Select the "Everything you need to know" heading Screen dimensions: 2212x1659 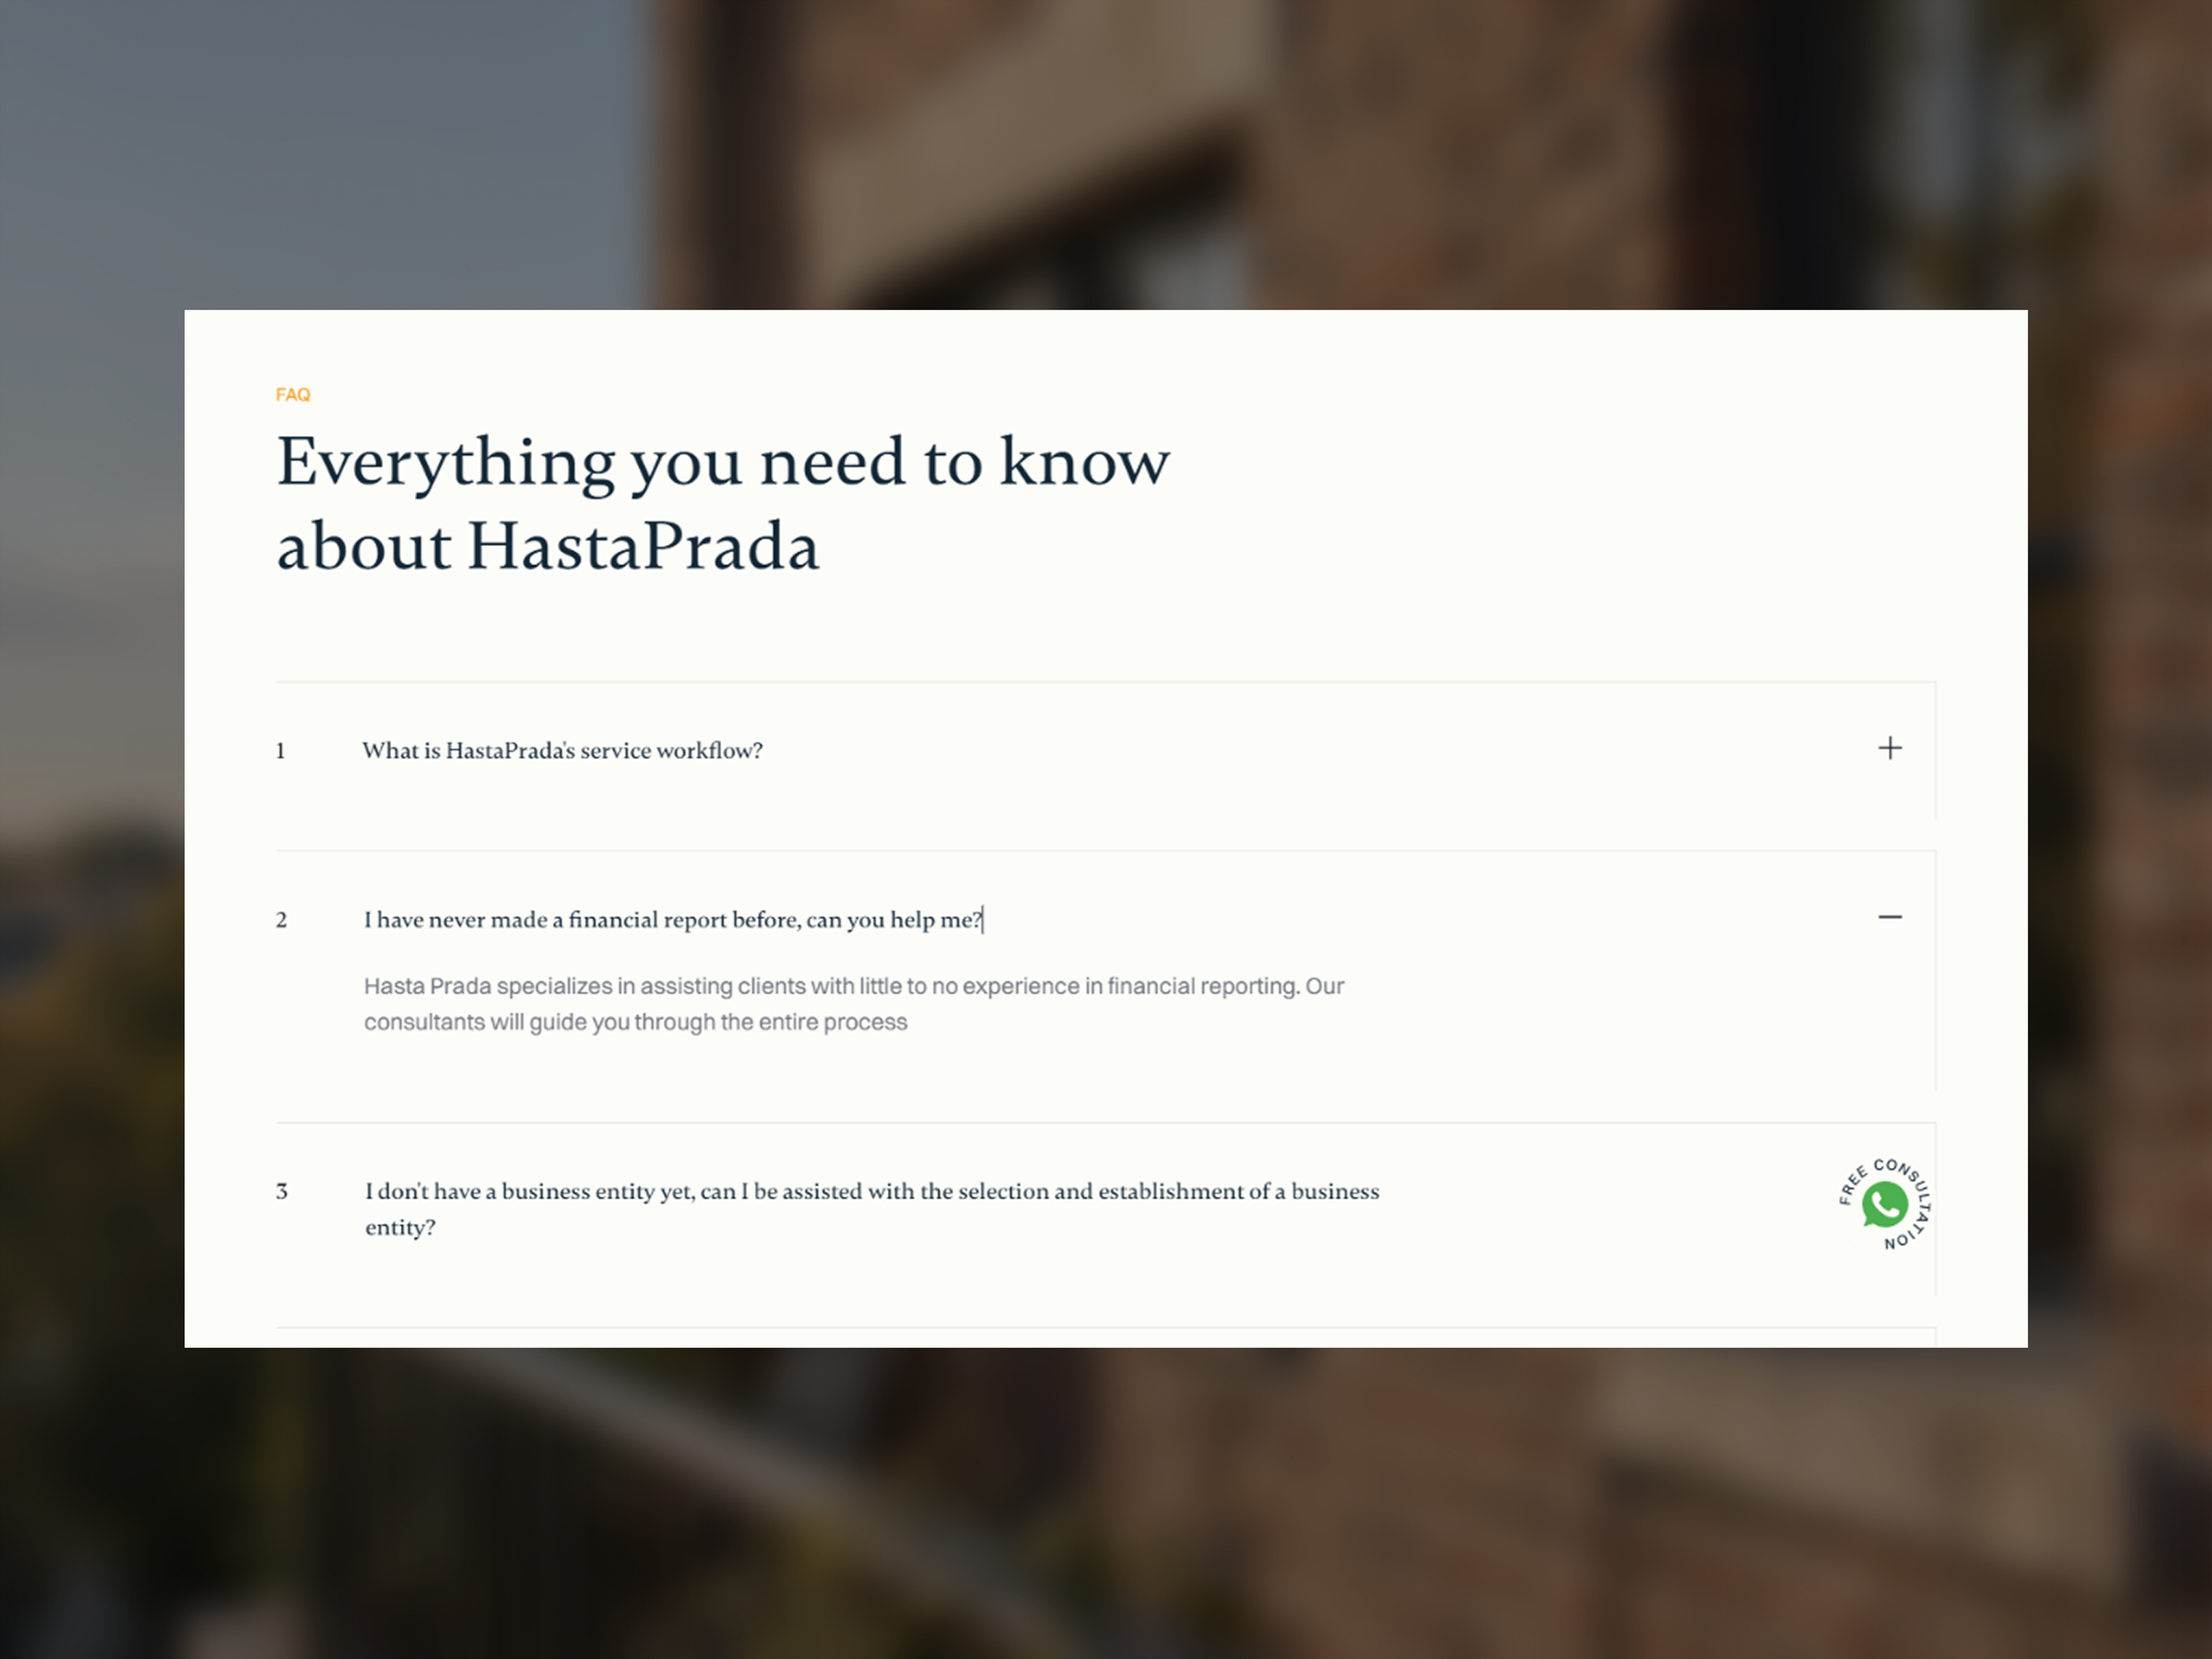pos(722,504)
